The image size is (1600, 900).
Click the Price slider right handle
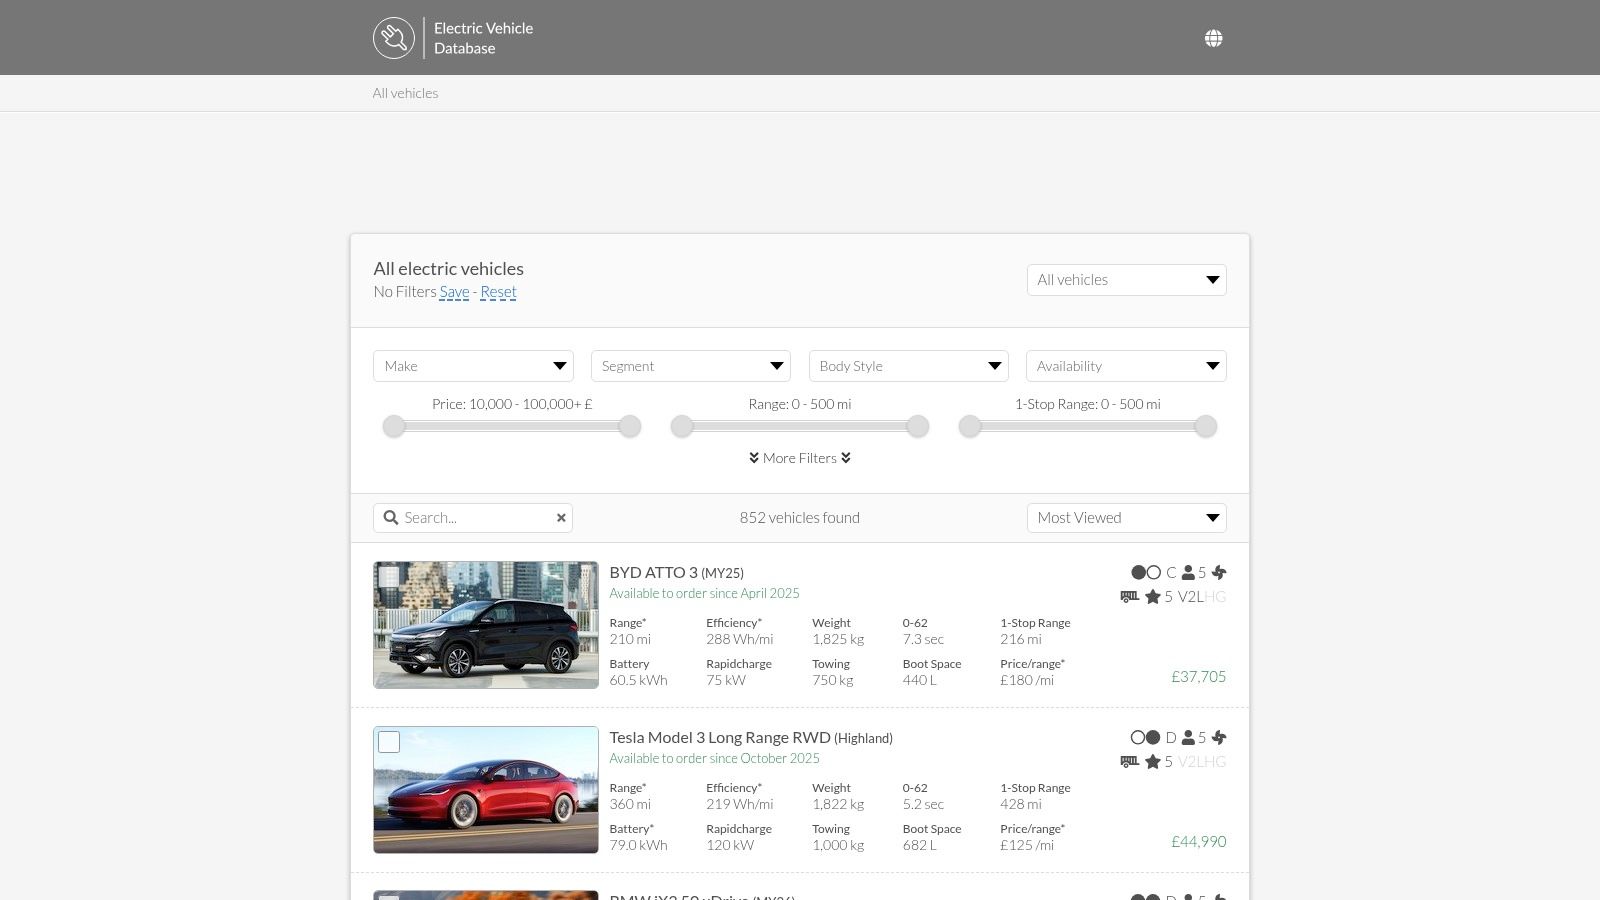pyautogui.click(x=629, y=427)
